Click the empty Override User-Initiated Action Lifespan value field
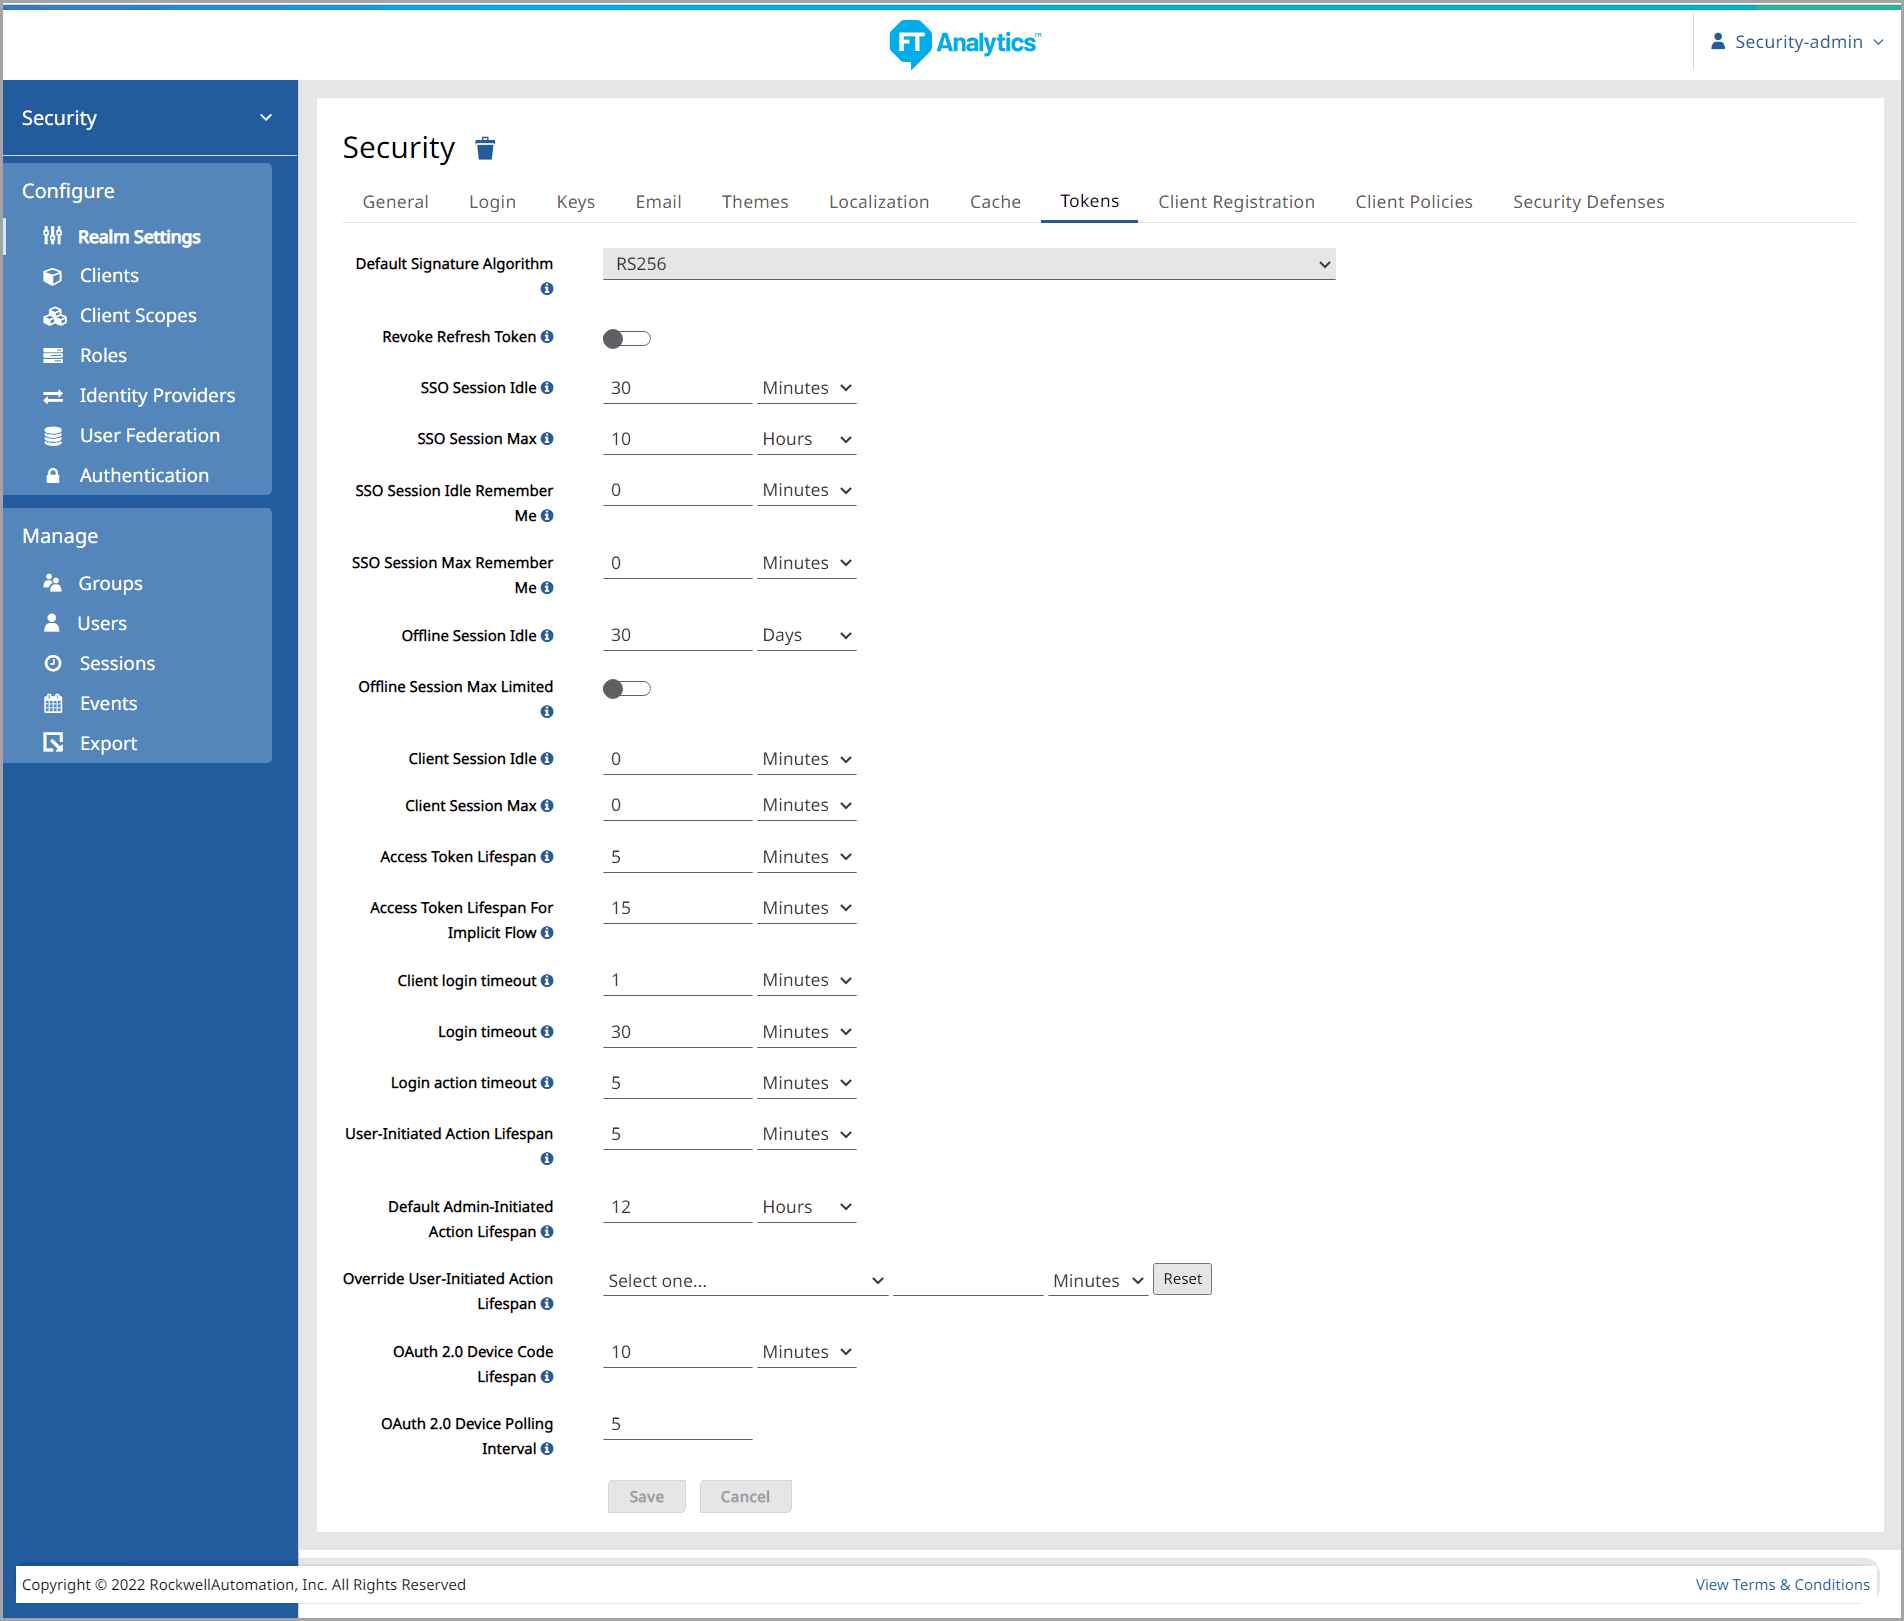 pos(968,1281)
